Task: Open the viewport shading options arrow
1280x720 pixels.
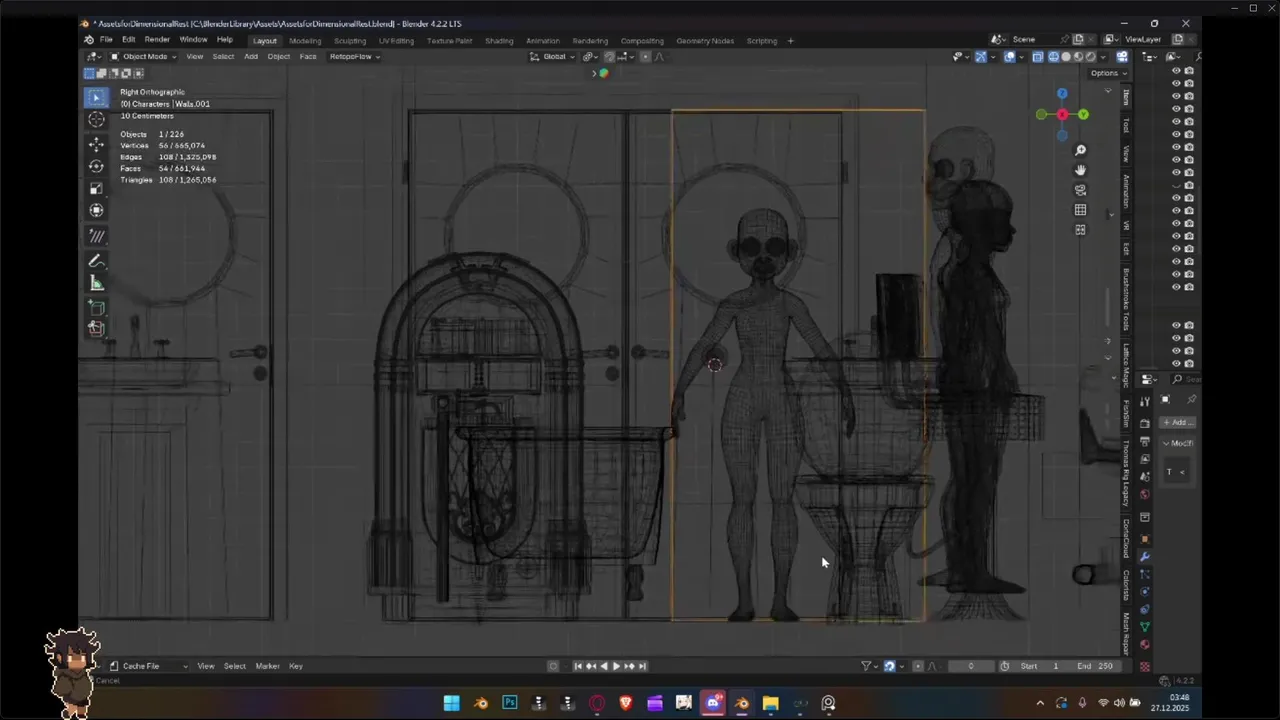Action: [x=1103, y=57]
